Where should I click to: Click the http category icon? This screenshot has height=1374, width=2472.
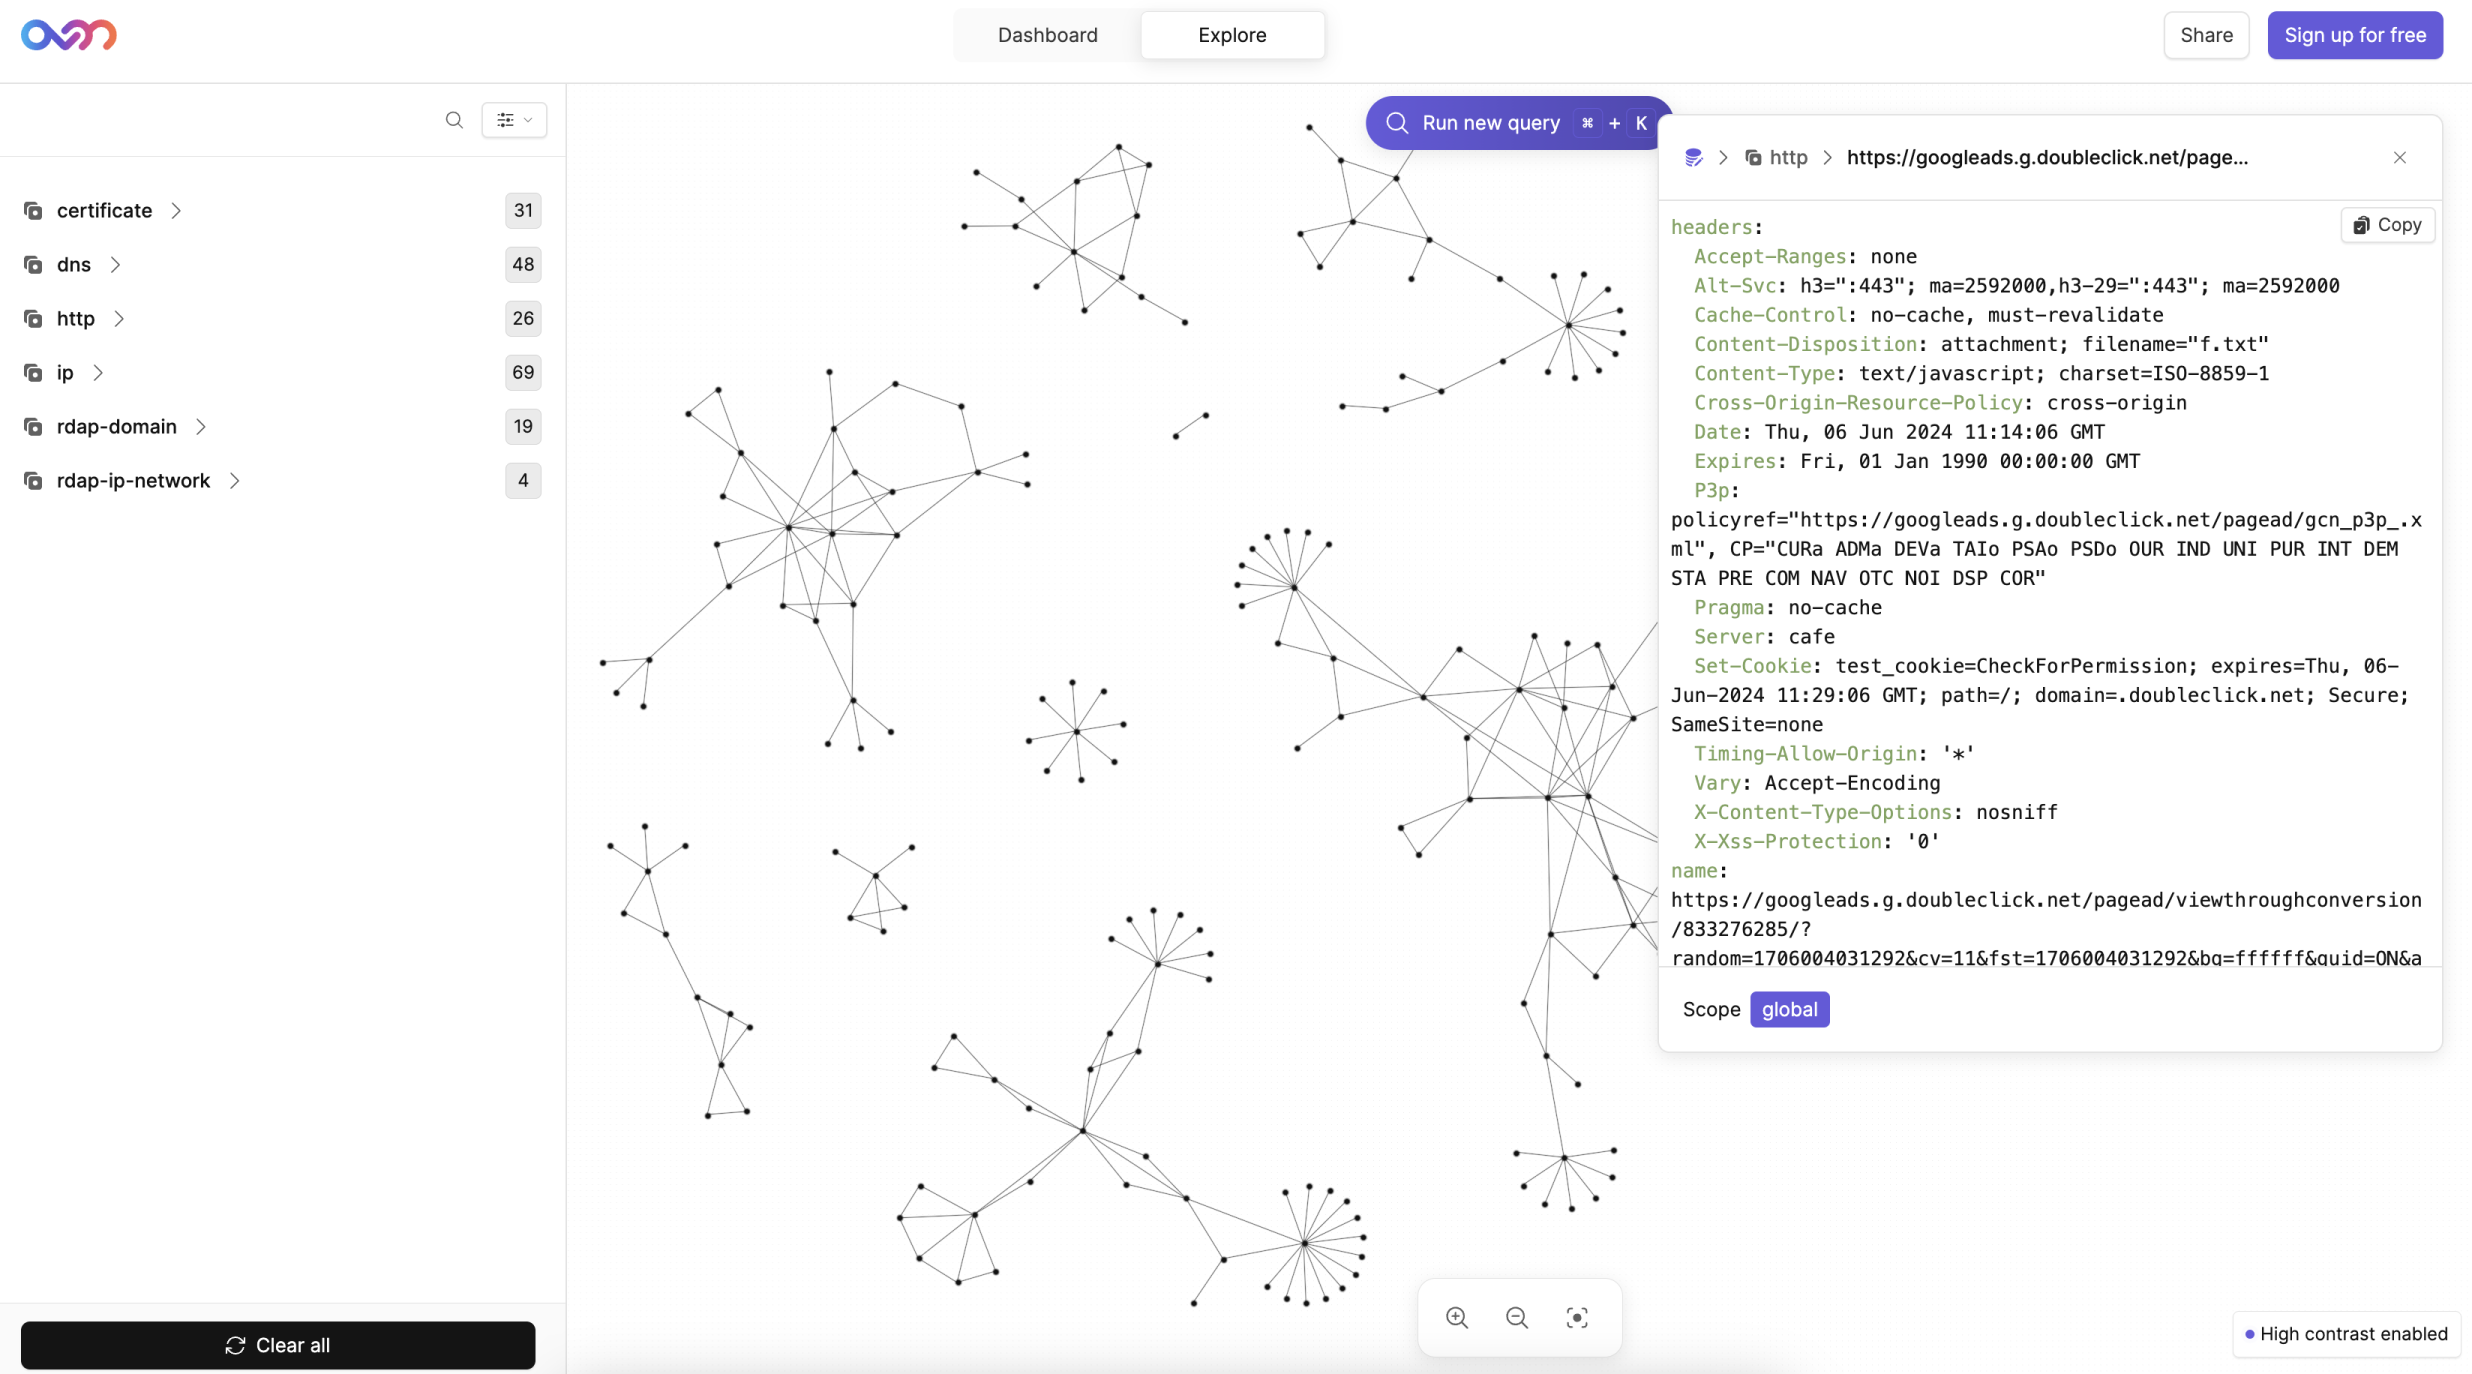click(x=32, y=318)
